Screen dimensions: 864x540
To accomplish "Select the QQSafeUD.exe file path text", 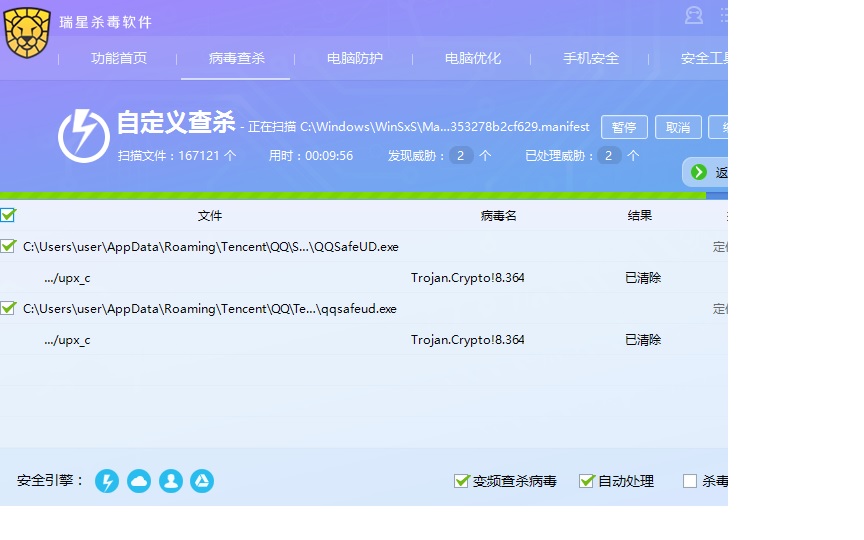I will (x=210, y=247).
